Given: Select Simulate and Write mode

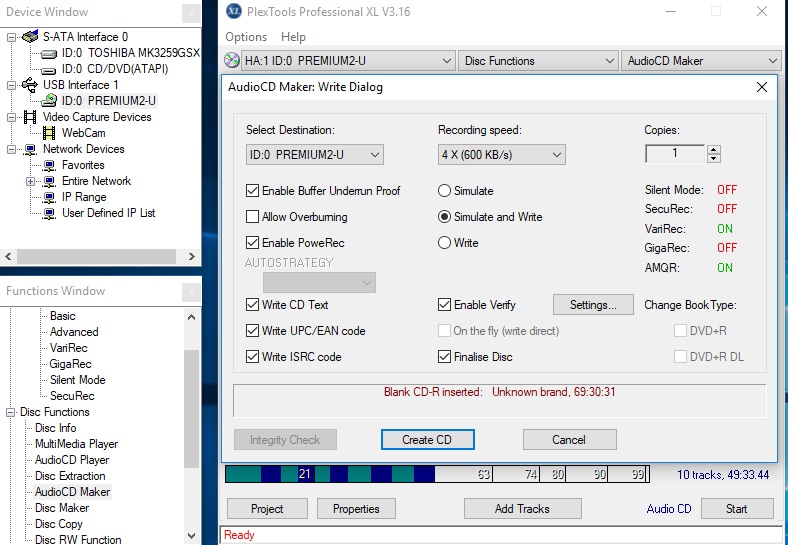Looking at the screenshot, I should pos(444,217).
